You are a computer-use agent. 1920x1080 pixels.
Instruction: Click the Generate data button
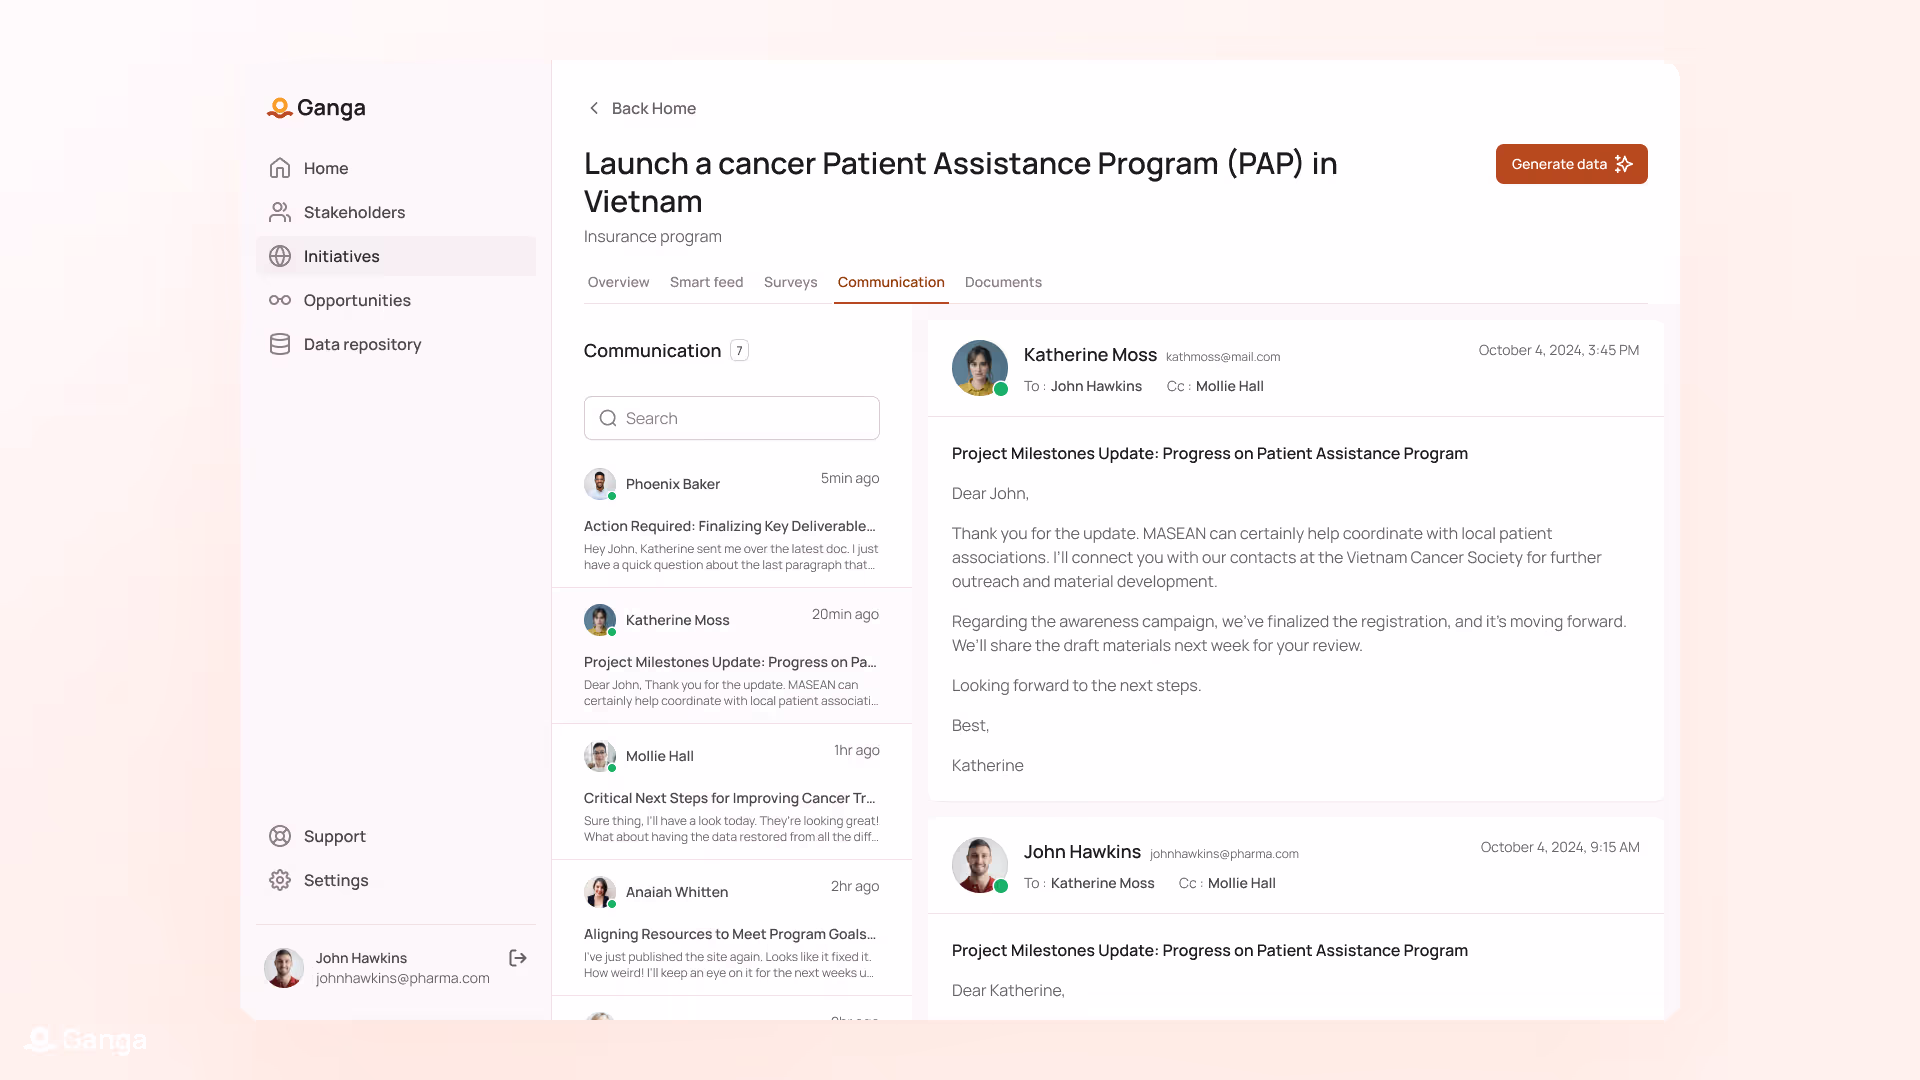point(1571,164)
